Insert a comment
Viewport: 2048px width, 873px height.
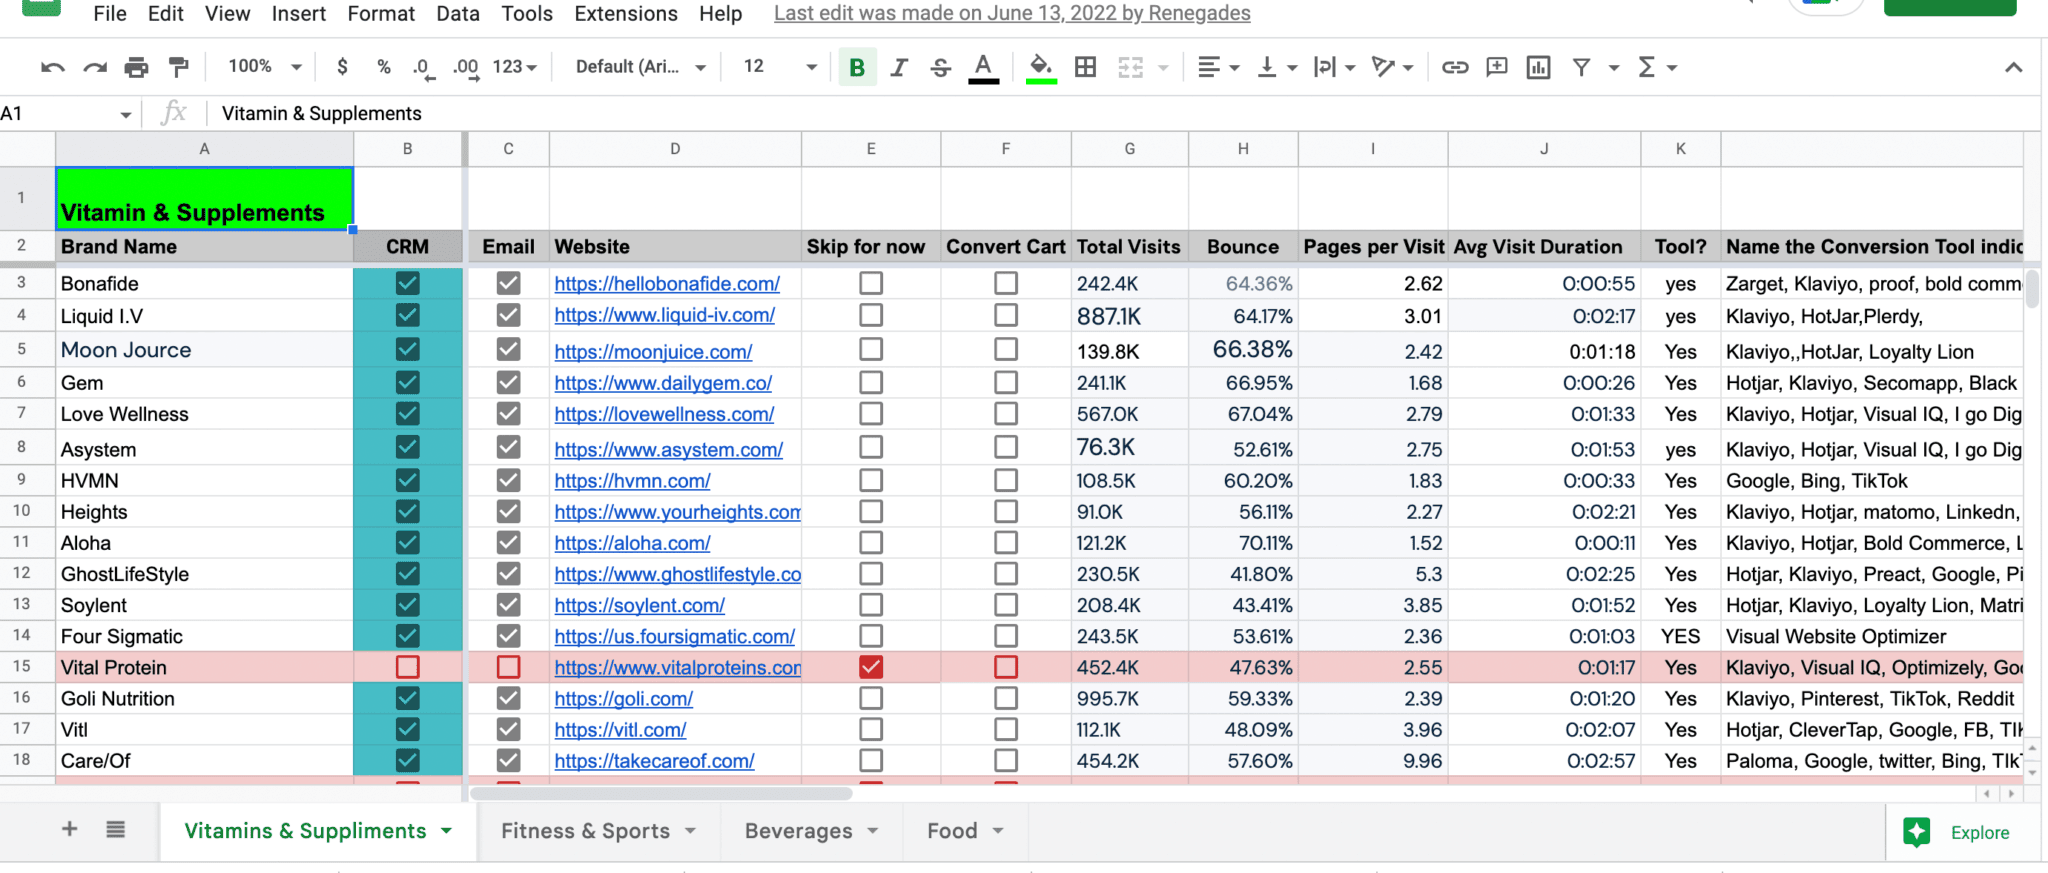click(1497, 67)
